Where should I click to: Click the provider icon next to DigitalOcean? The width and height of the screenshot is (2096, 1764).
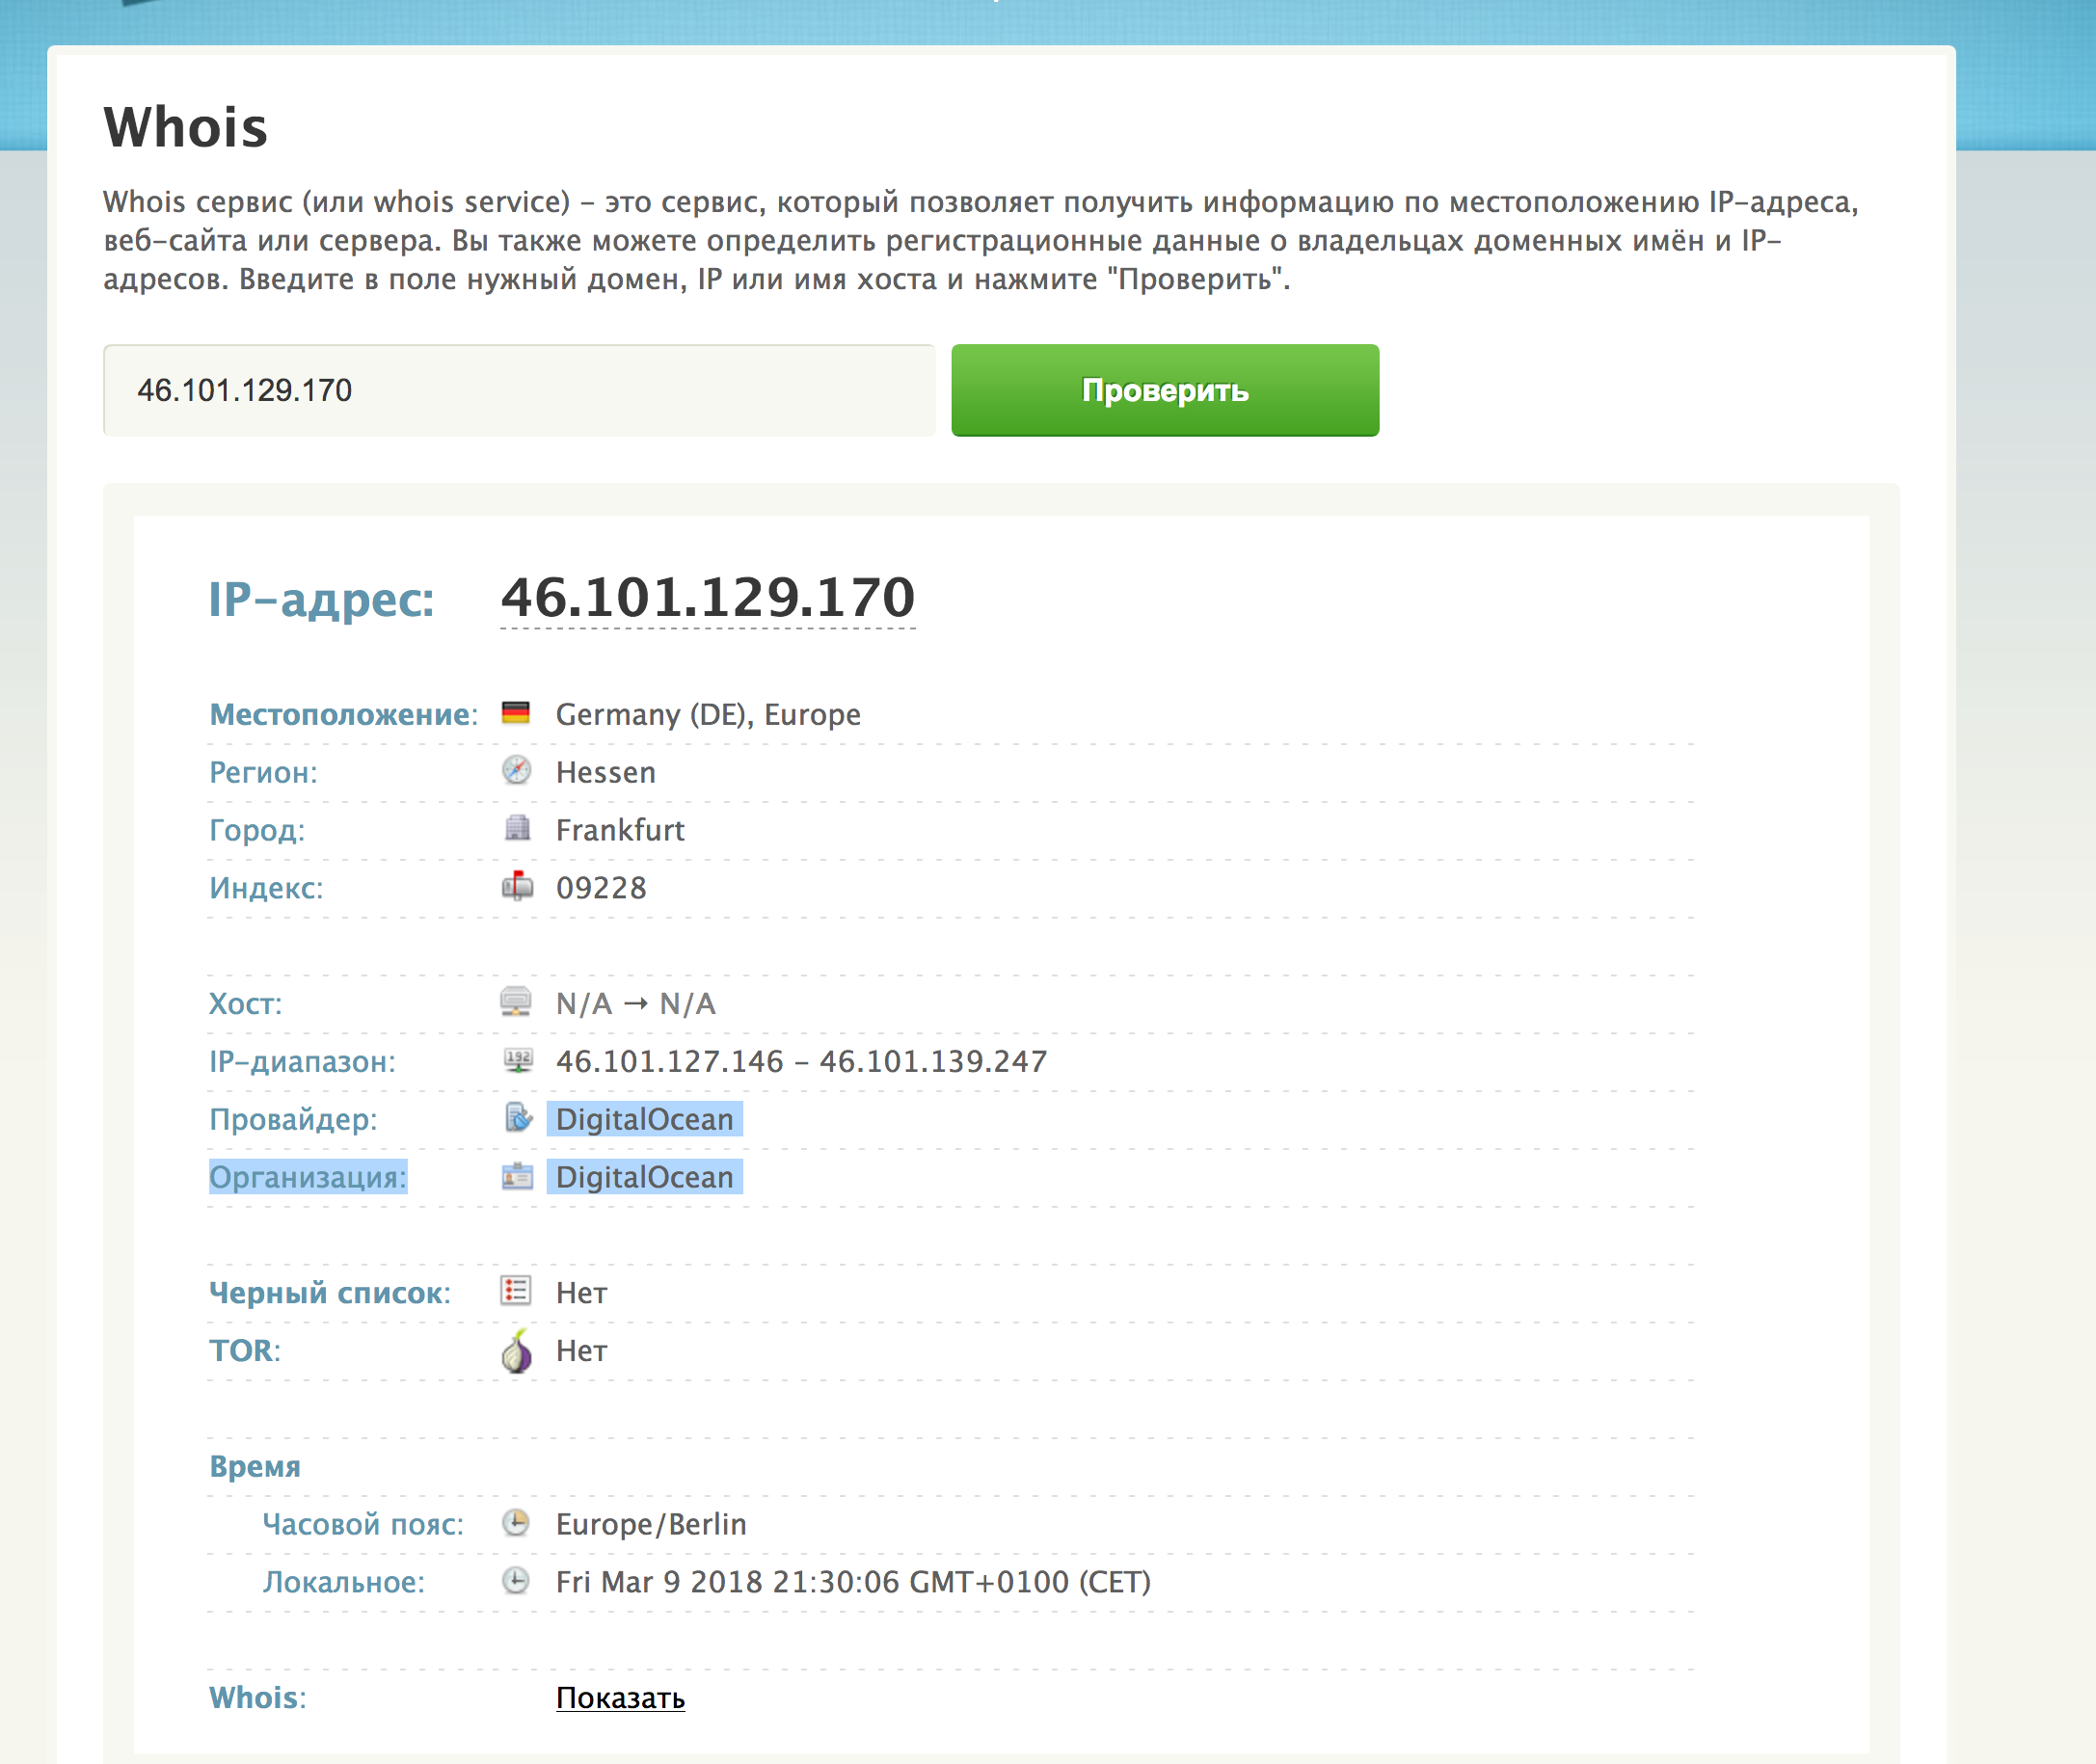[x=517, y=1117]
